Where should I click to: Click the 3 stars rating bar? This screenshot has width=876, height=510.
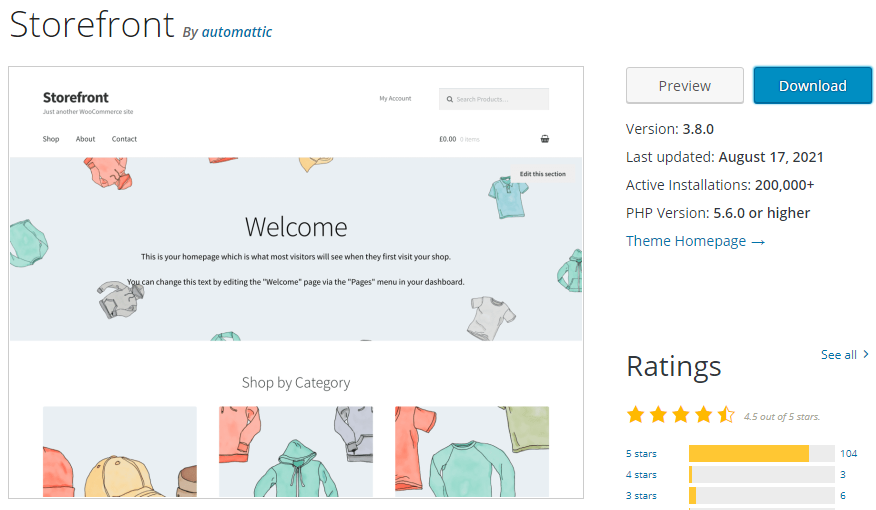point(761,495)
